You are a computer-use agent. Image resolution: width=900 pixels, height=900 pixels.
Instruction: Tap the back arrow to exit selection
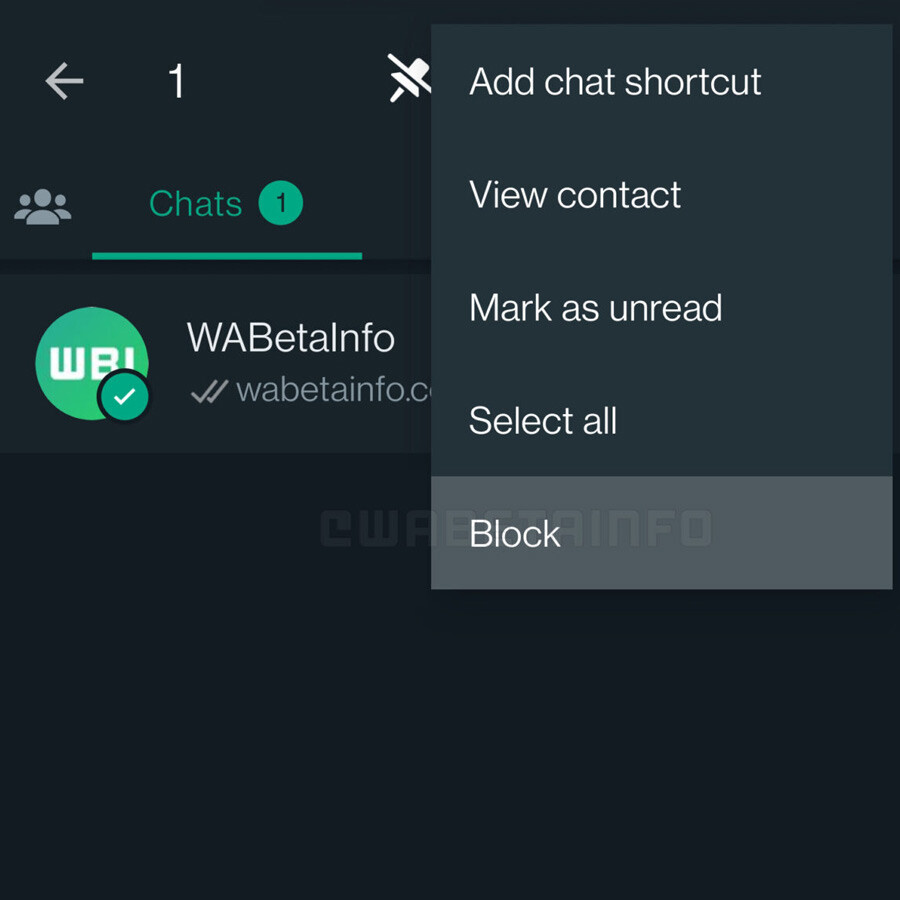point(64,81)
